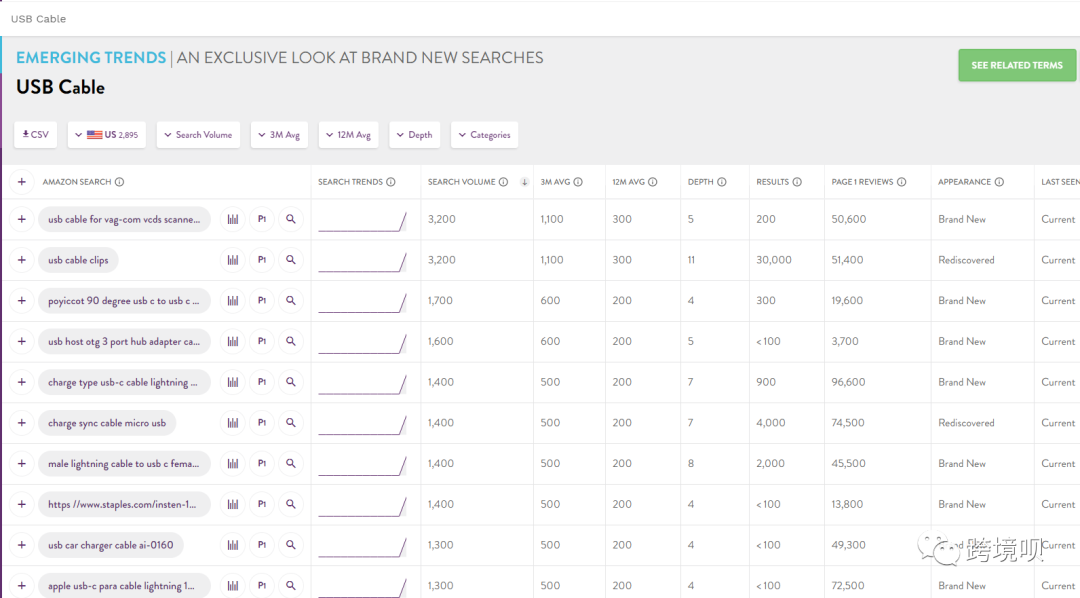
Task: View trend sparkline for charge sync cable micro usb
Action: click(362, 424)
